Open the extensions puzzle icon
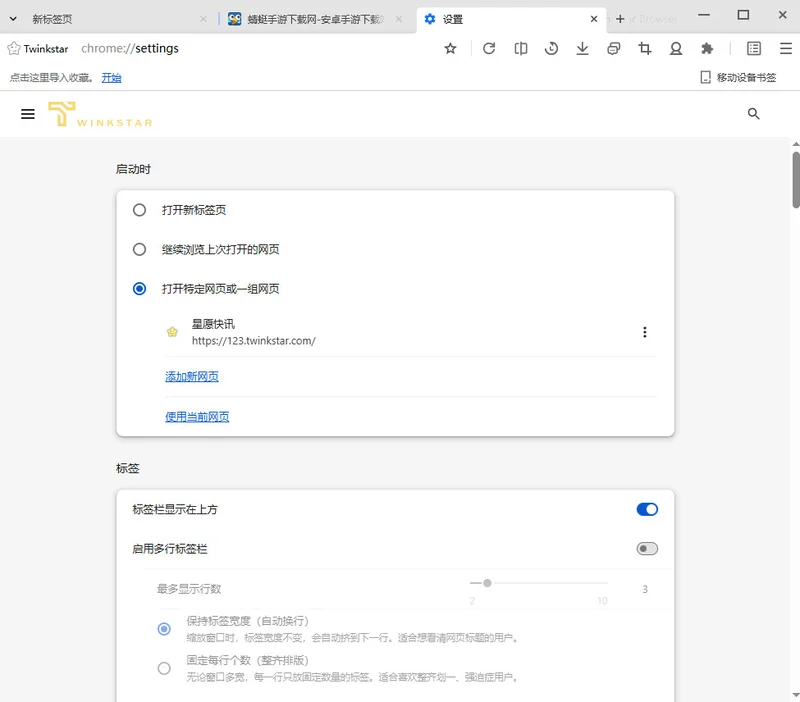The image size is (800, 702). coord(707,48)
